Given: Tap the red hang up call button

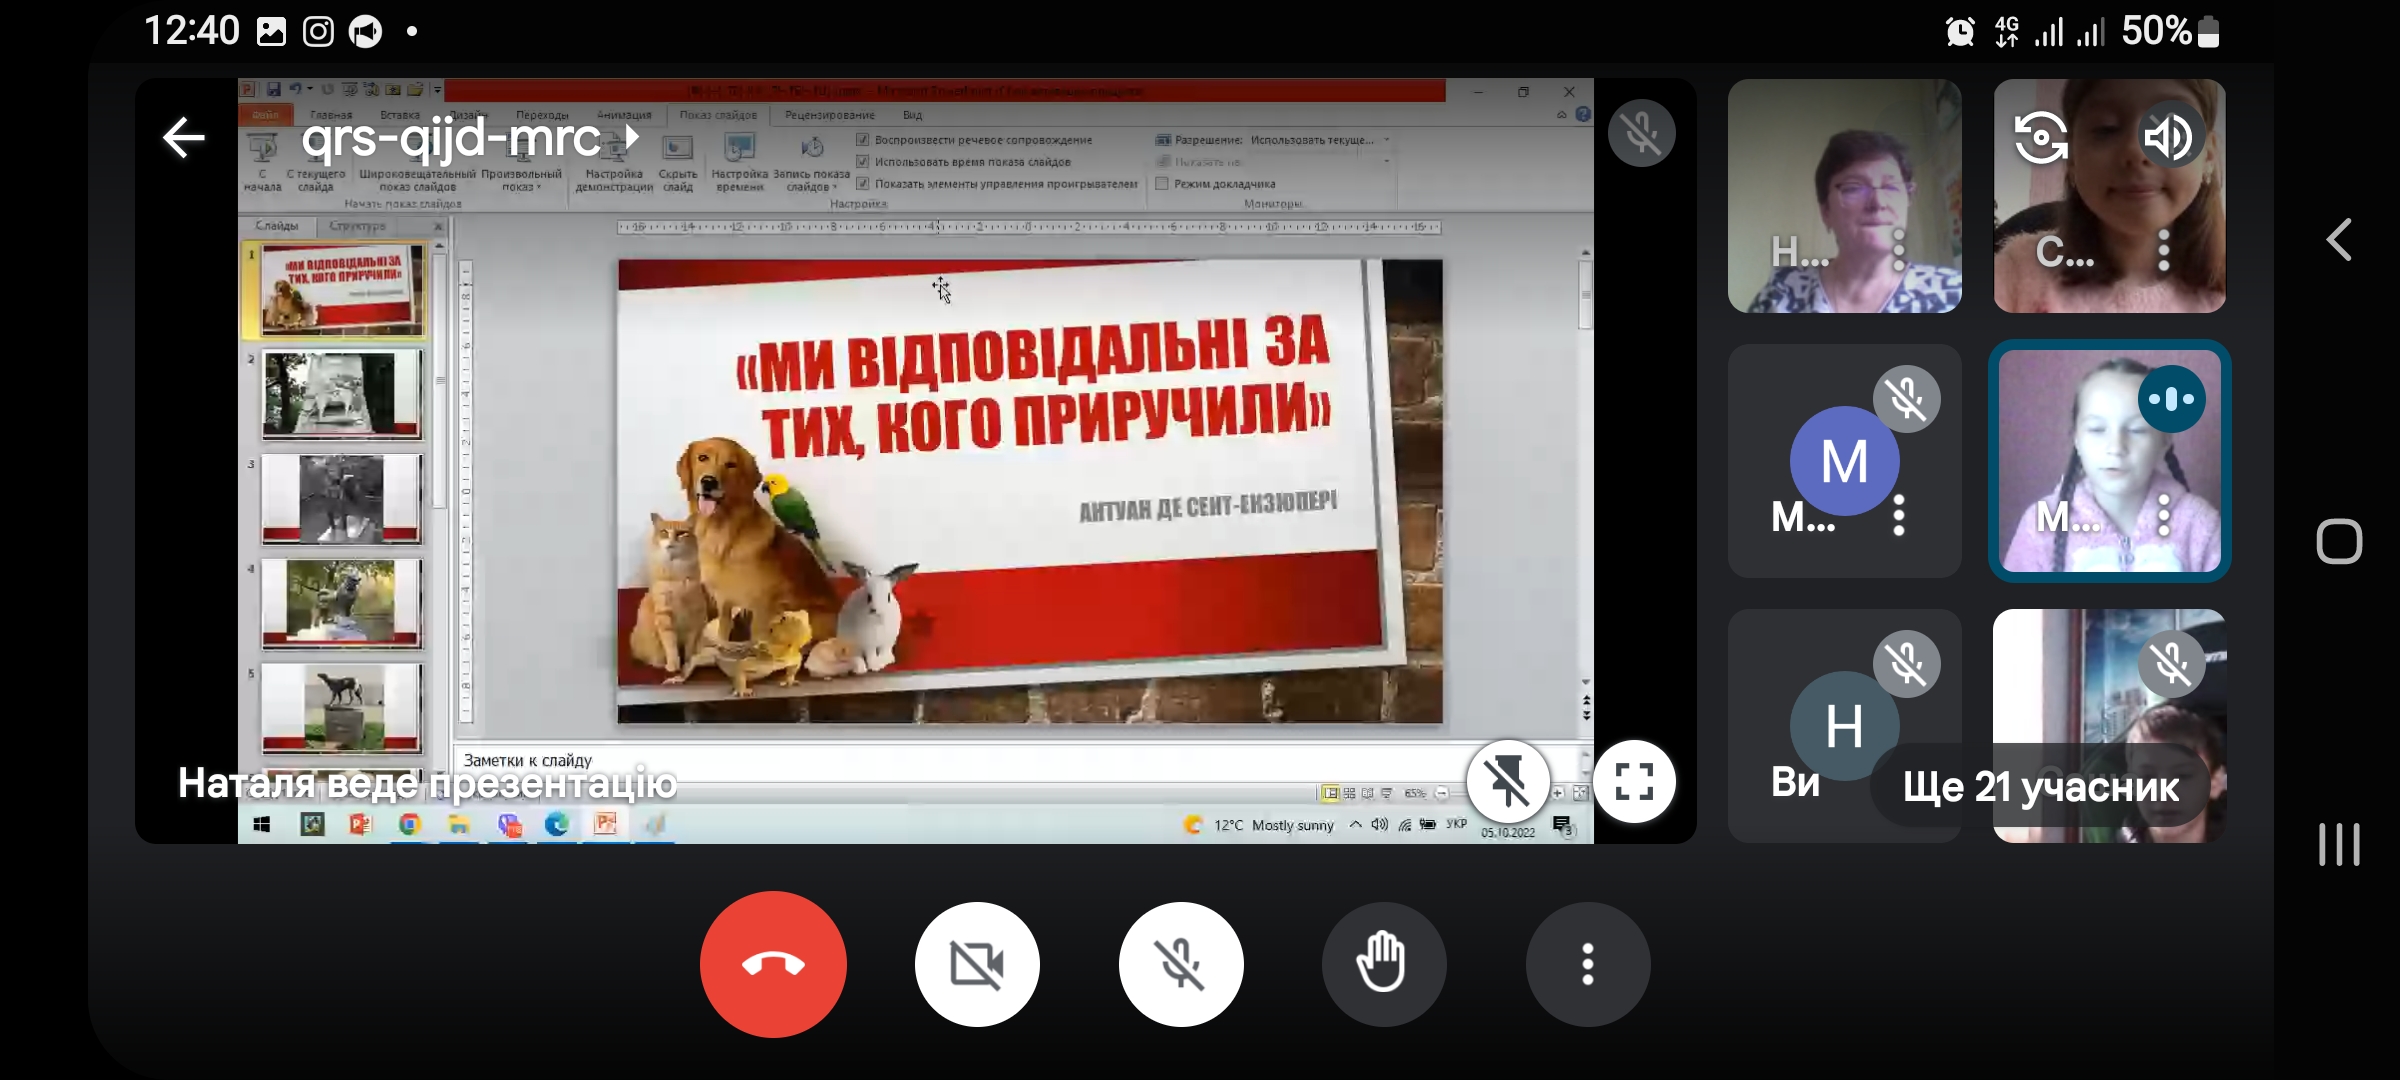Looking at the screenshot, I should click(x=773, y=964).
